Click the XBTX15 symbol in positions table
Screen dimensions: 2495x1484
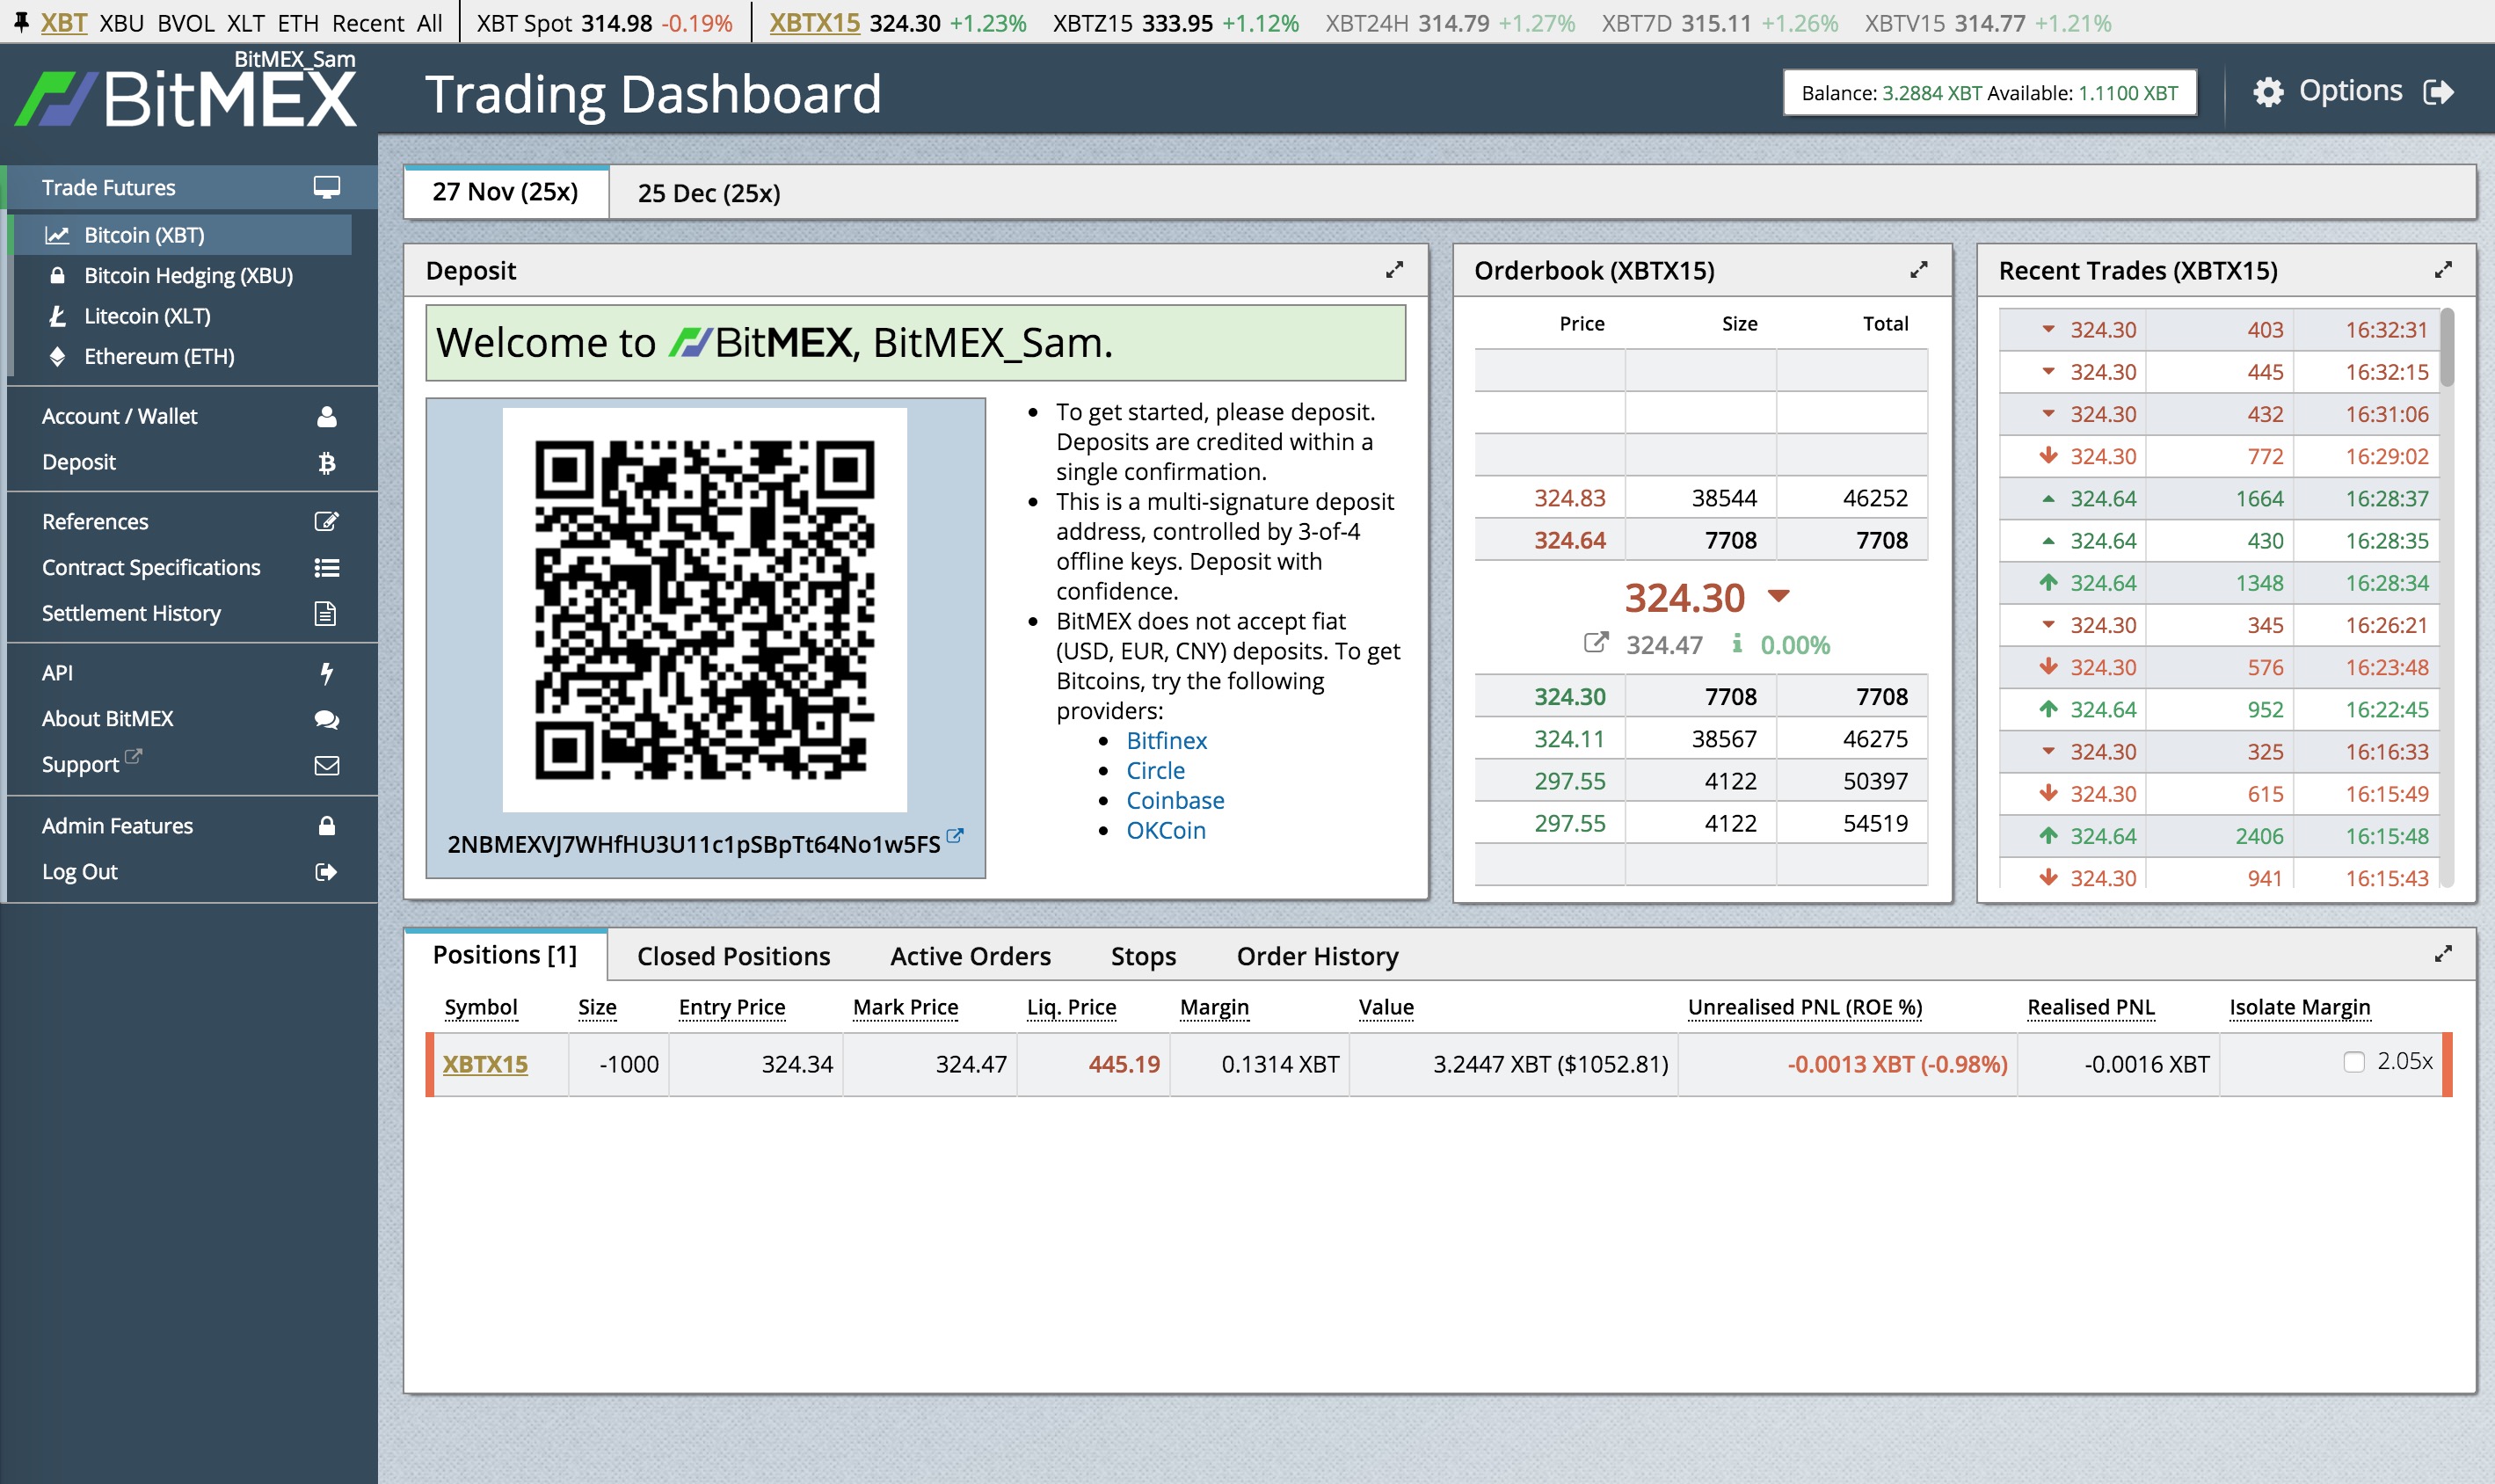485,1064
